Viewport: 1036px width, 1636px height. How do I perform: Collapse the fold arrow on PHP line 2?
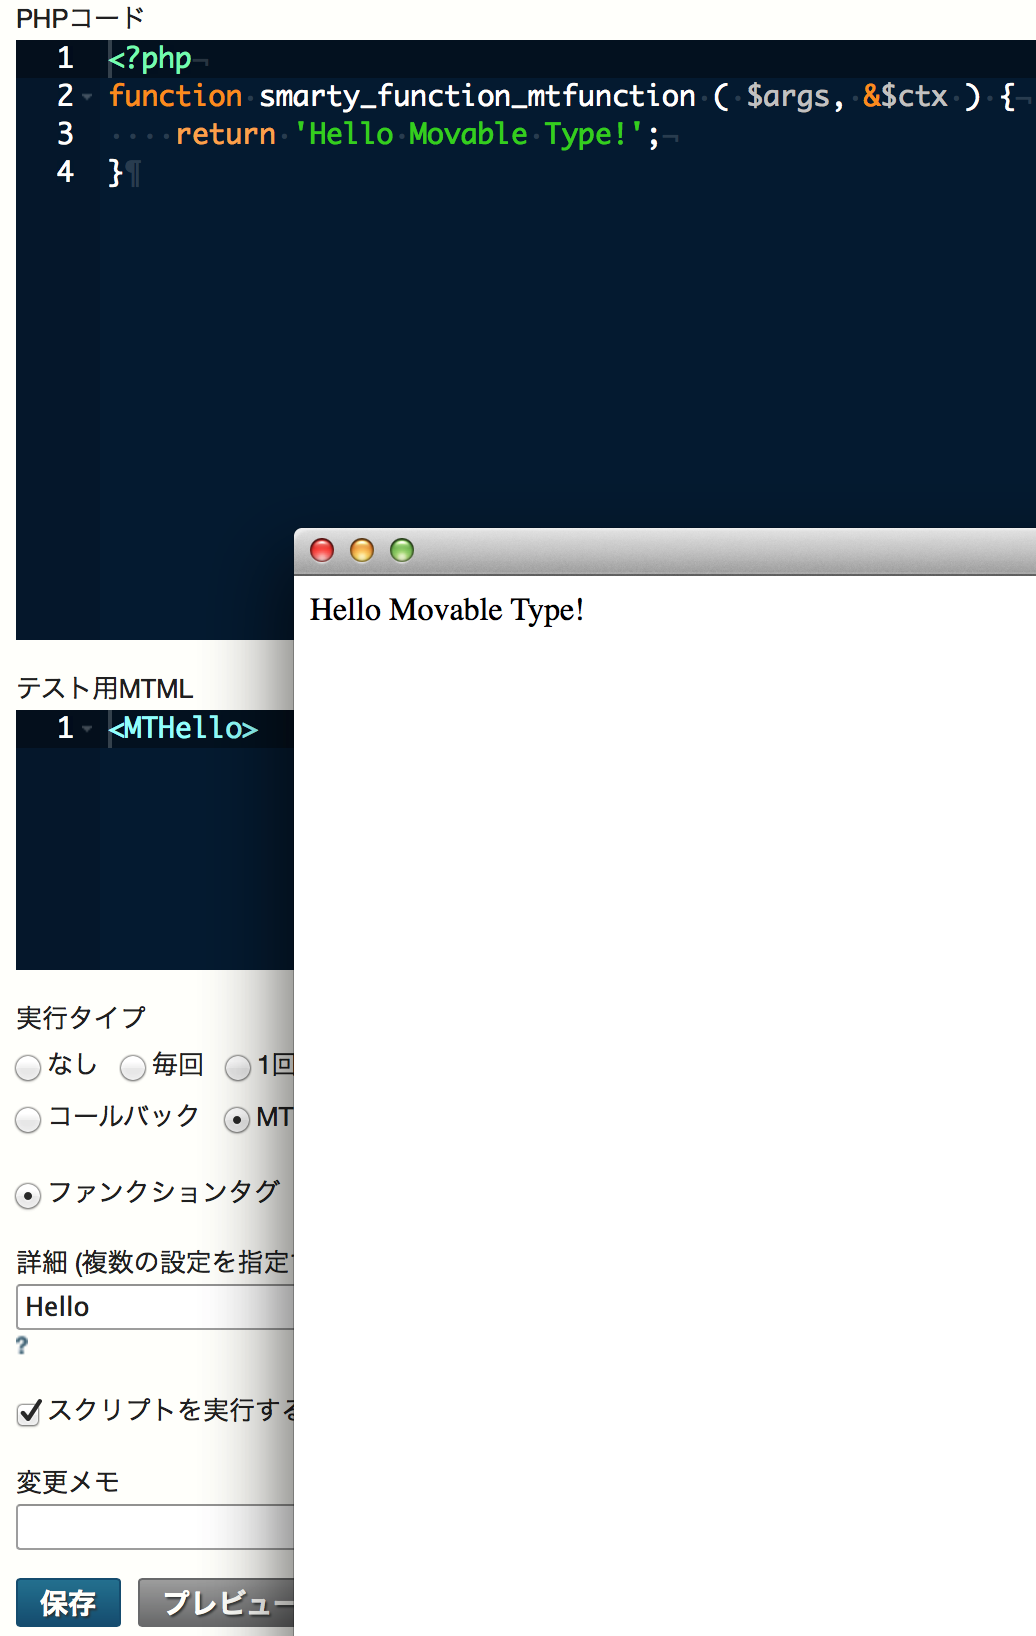(88, 97)
